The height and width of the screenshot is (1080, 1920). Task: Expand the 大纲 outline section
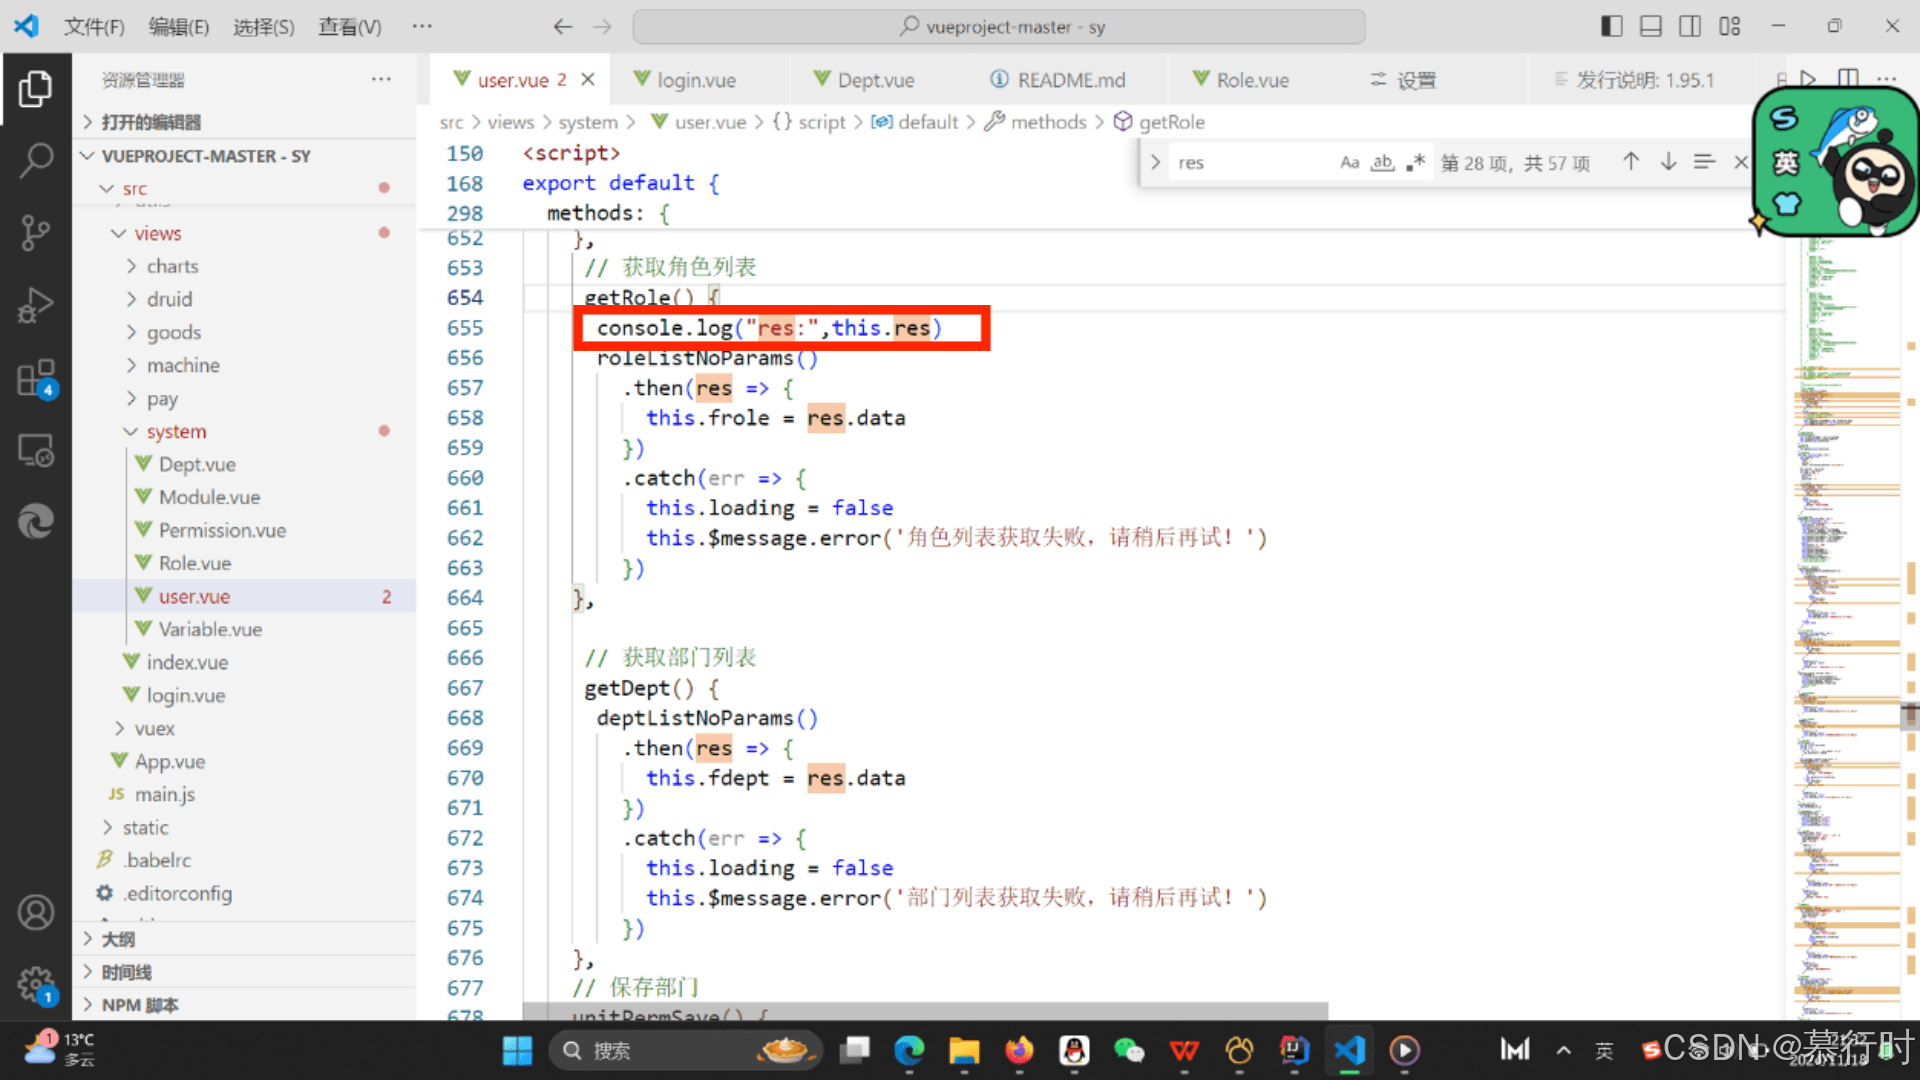tap(118, 939)
